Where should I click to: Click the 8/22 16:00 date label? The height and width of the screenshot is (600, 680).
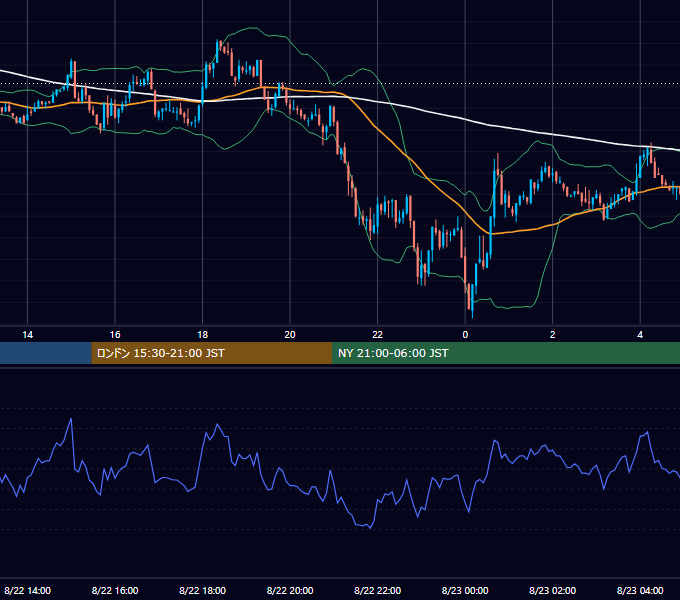(x=115, y=590)
